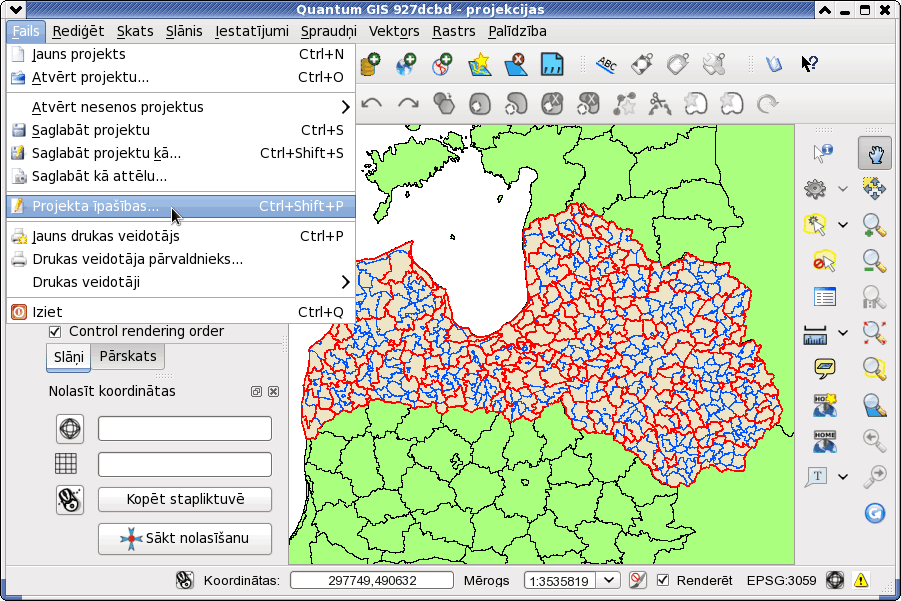
Task: Click Pan map to selection icon
Action: tap(874, 188)
